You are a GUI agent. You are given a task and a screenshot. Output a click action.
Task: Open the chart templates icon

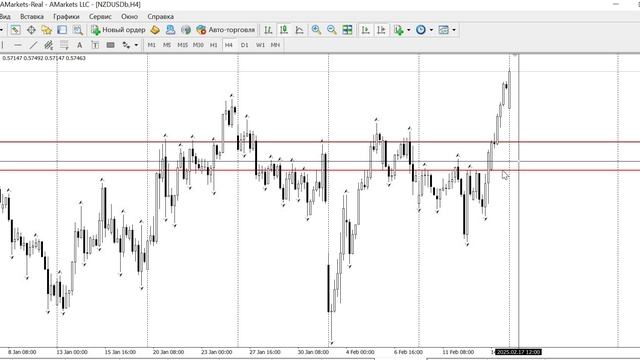[x=443, y=30]
